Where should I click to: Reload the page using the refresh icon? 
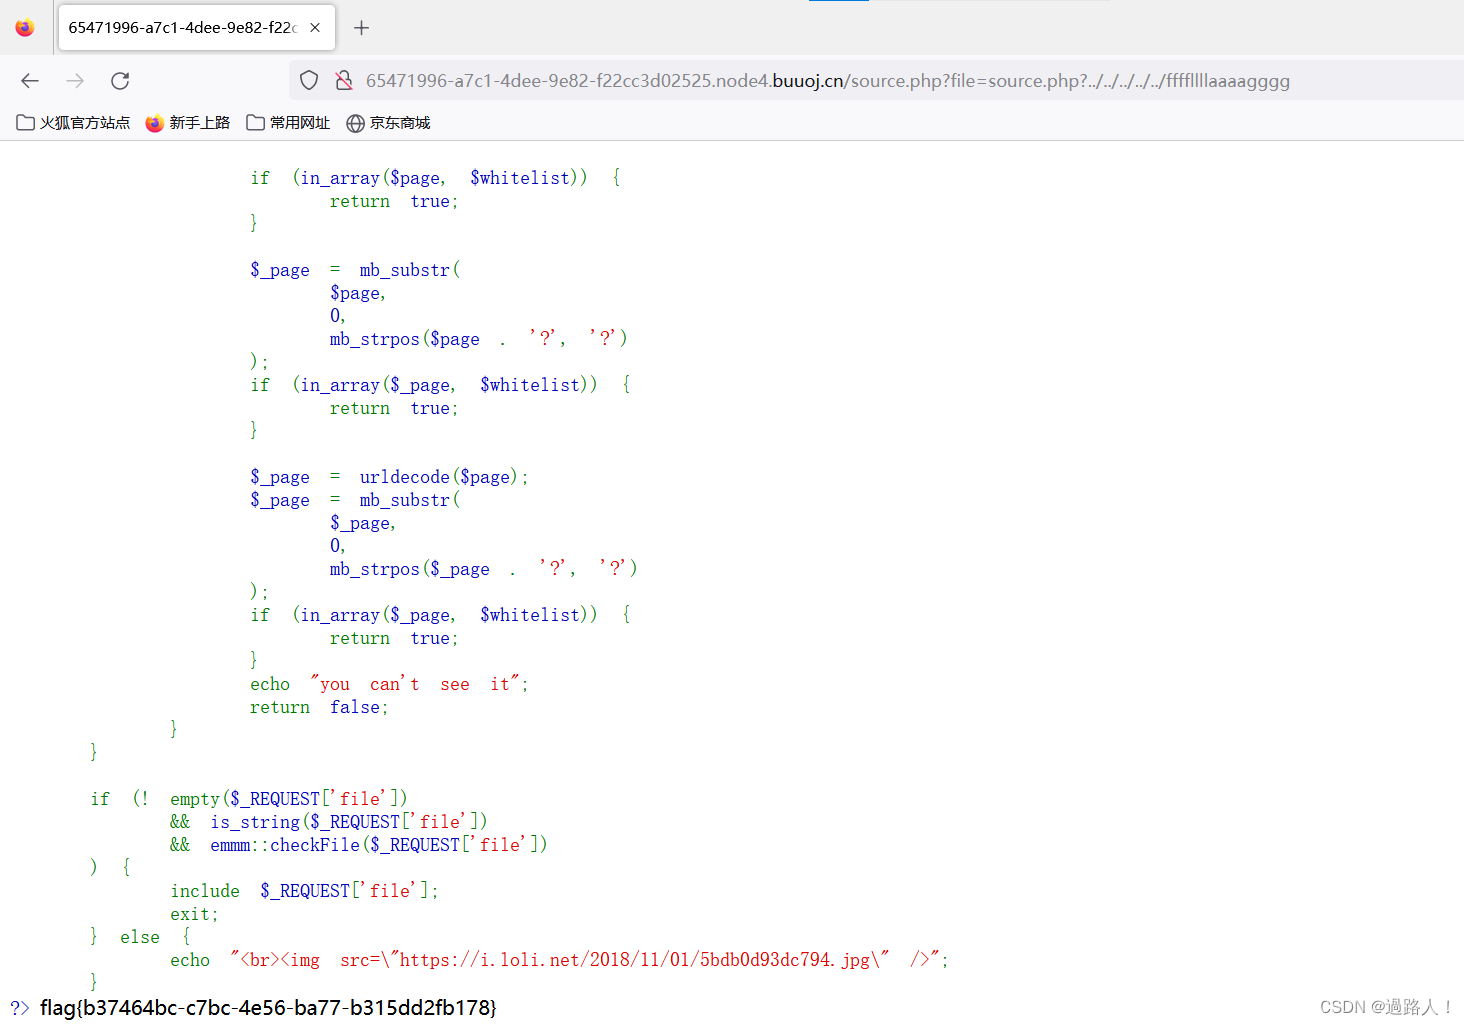tap(120, 81)
